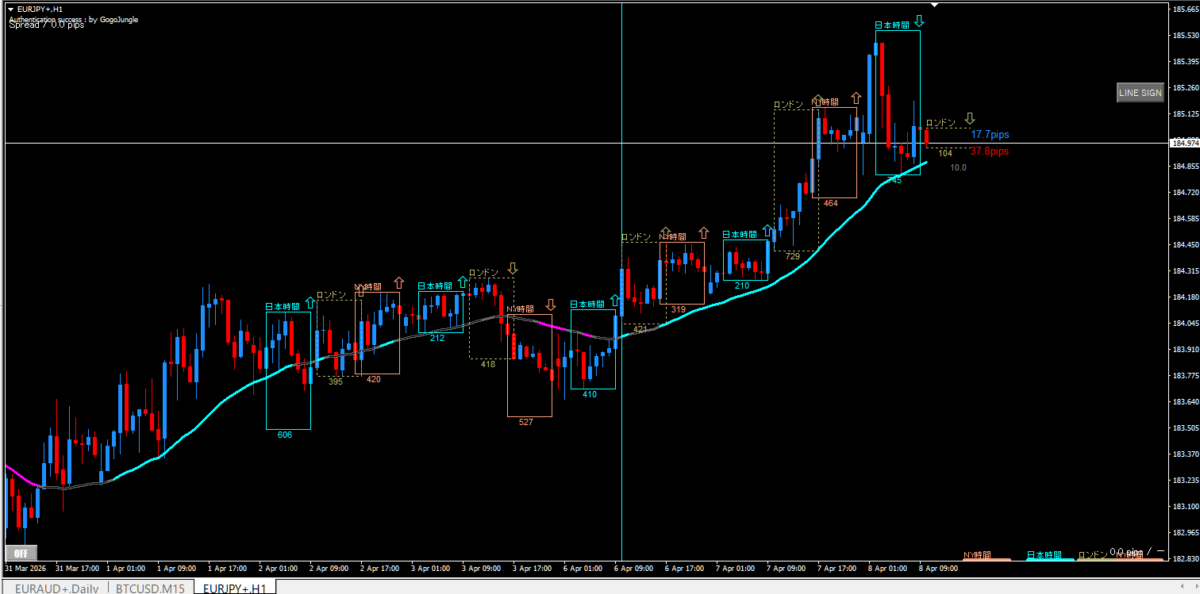
Task: Click the red 37.8pips label
Action: [x=989, y=152]
